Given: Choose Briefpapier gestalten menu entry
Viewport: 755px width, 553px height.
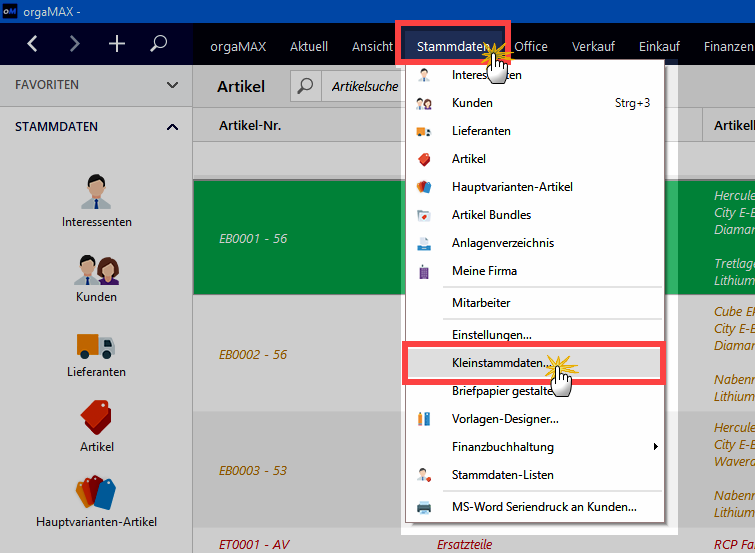Looking at the screenshot, I should coord(534,391).
